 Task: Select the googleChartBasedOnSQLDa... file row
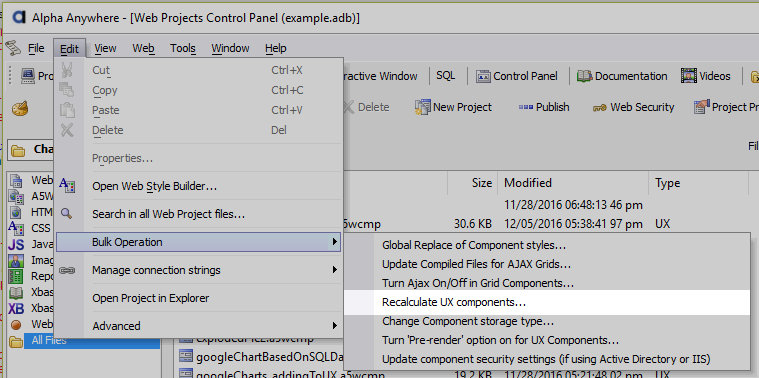[261, 357]
